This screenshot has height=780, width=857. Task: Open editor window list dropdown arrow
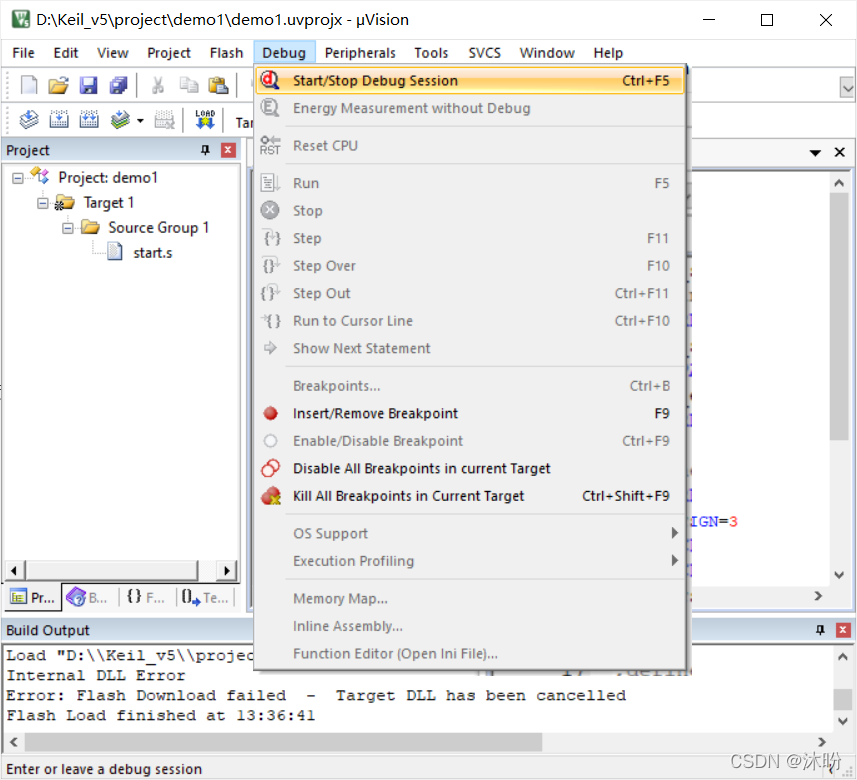pyautogui.click(x=815, y=153)
